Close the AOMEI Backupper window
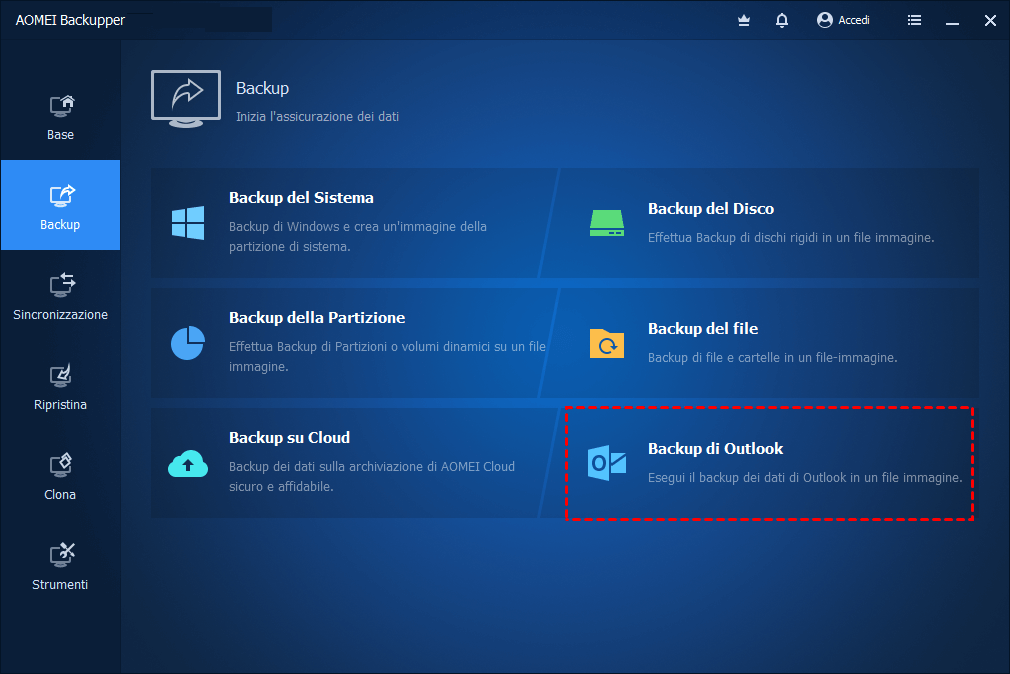This screenshot has width=1010, height=674. click(x=991, y=21)
